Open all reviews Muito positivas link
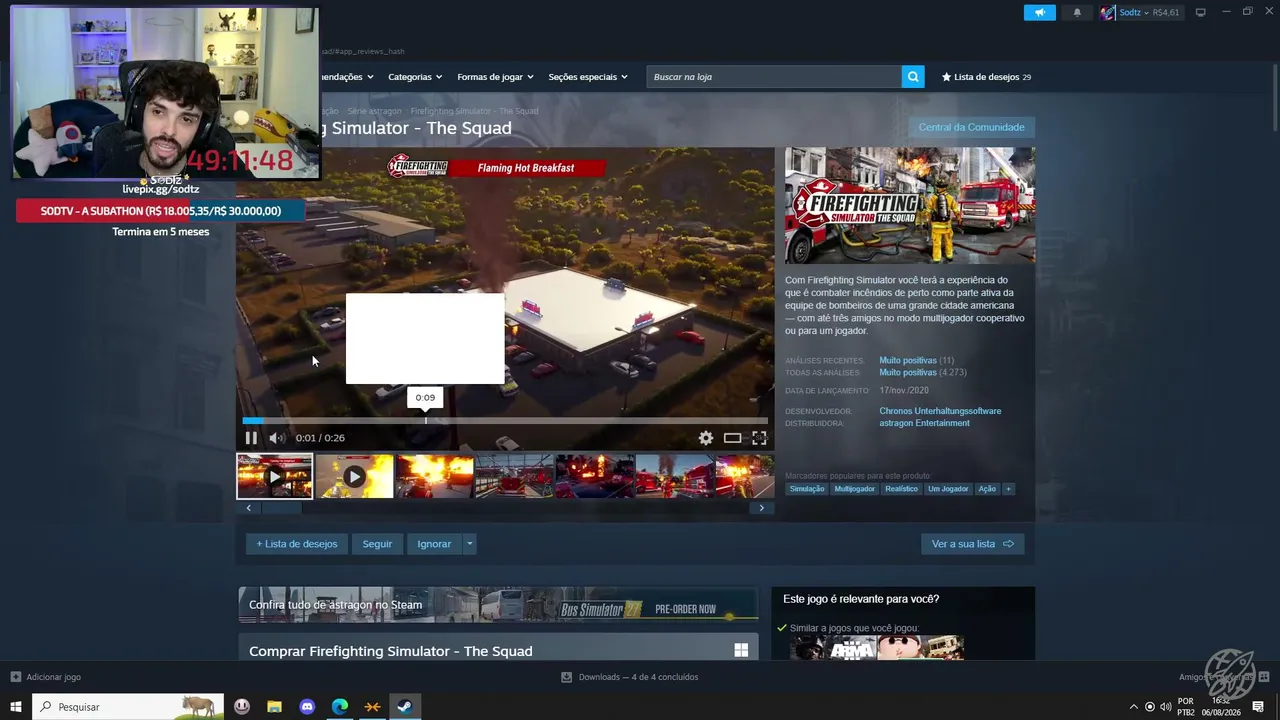 coord(908,373)
